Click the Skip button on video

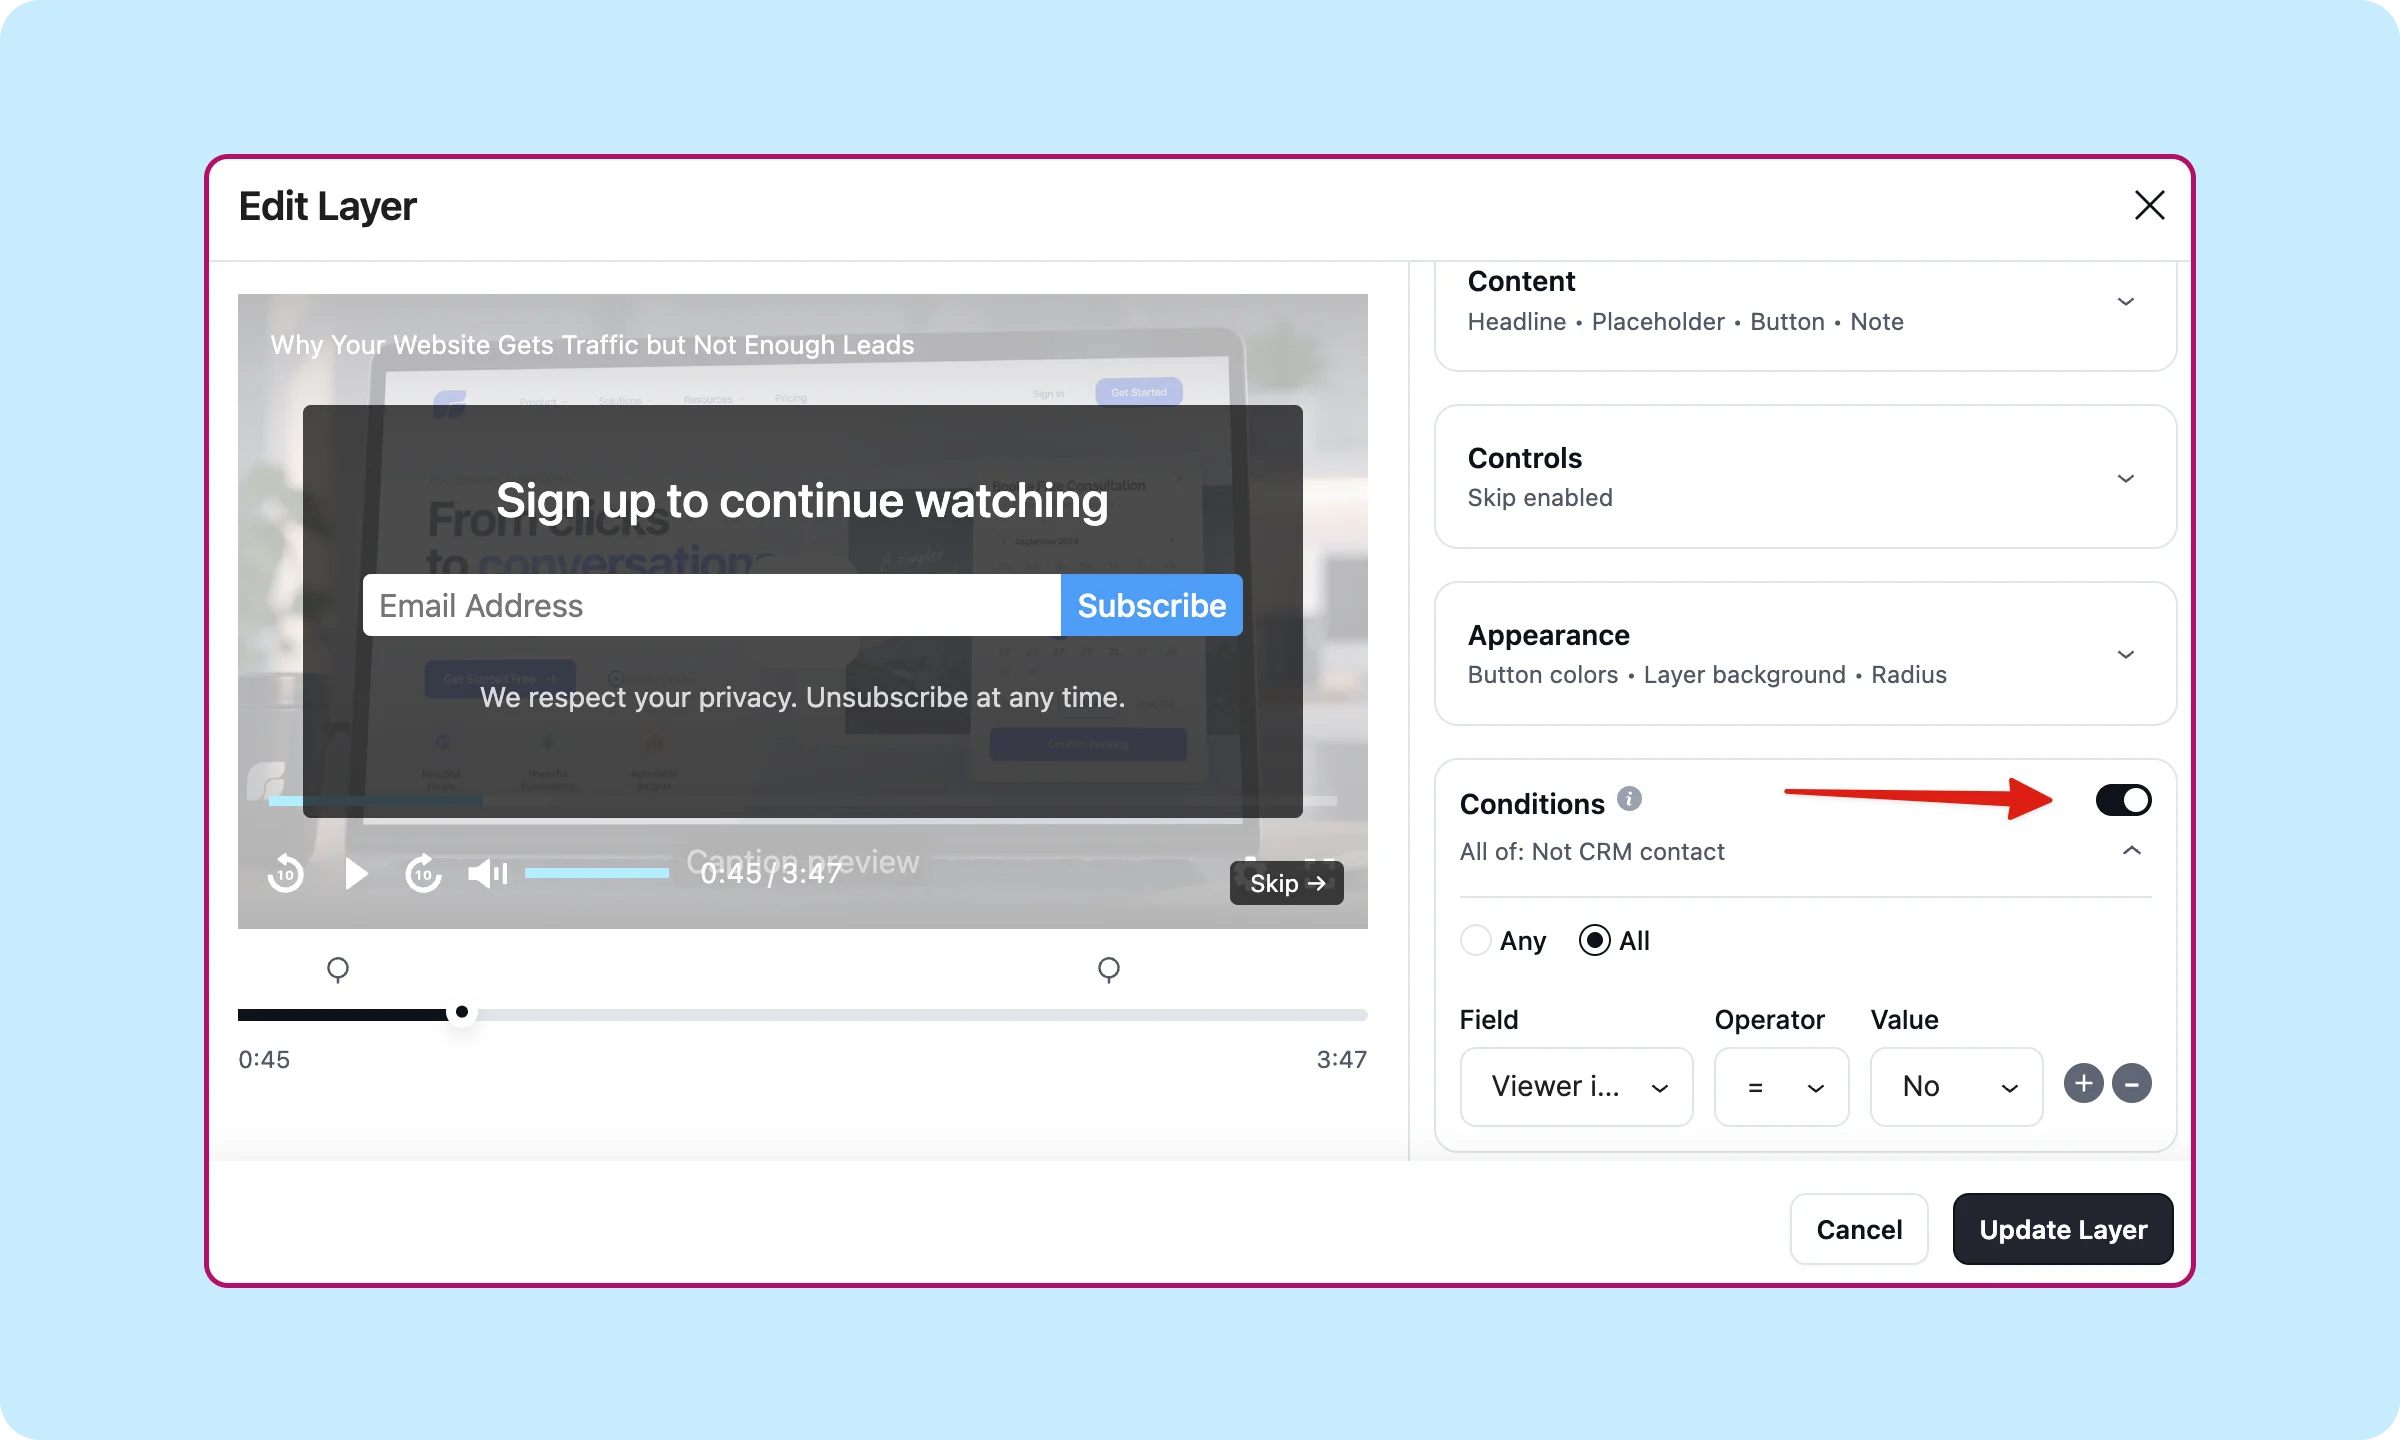click(1287, 883)
